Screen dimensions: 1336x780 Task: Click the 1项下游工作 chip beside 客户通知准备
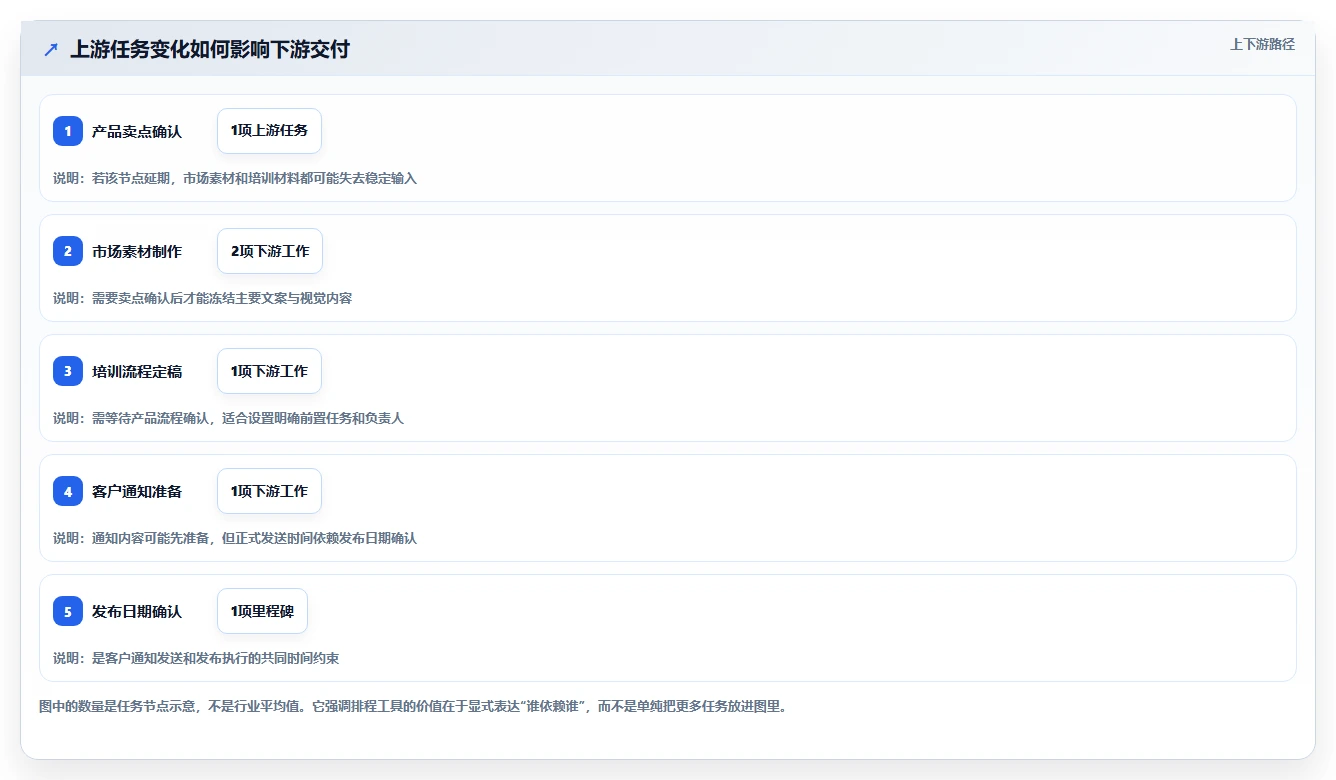[x=269, y=491]
